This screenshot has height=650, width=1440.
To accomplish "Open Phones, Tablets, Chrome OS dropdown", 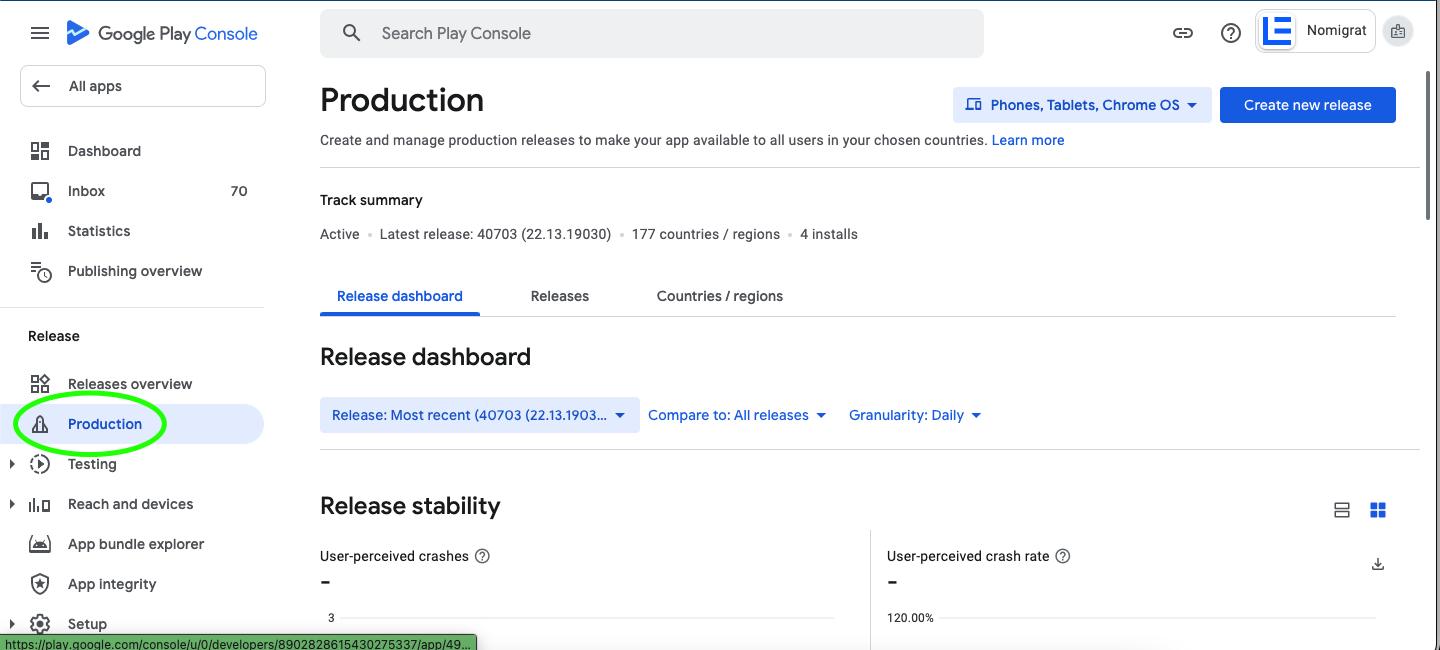I will click(x=1082, y=105).
